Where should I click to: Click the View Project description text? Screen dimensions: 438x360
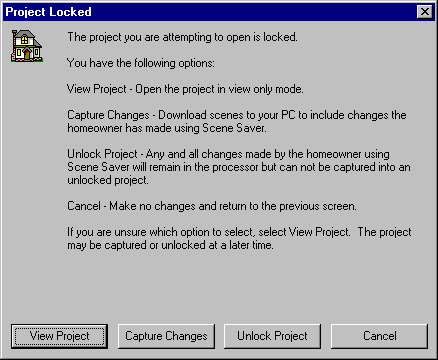click(185, 89)
